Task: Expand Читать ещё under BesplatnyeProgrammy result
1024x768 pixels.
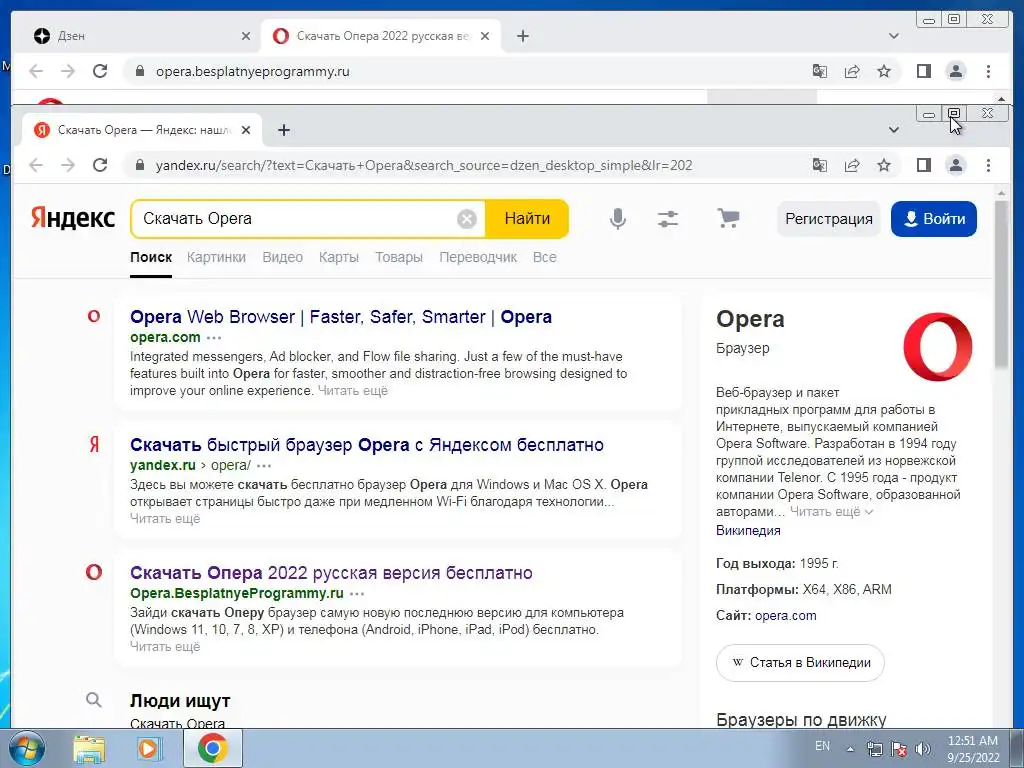Action: tap(165, 647)
